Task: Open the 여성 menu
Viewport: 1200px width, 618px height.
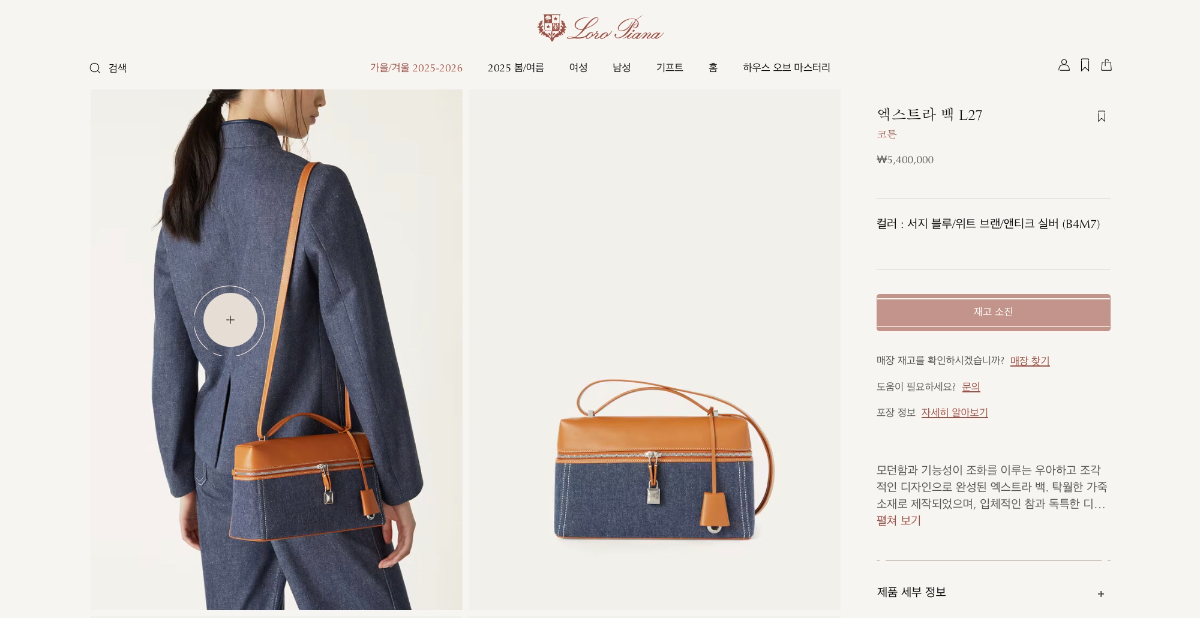Action: coord(578,68)
